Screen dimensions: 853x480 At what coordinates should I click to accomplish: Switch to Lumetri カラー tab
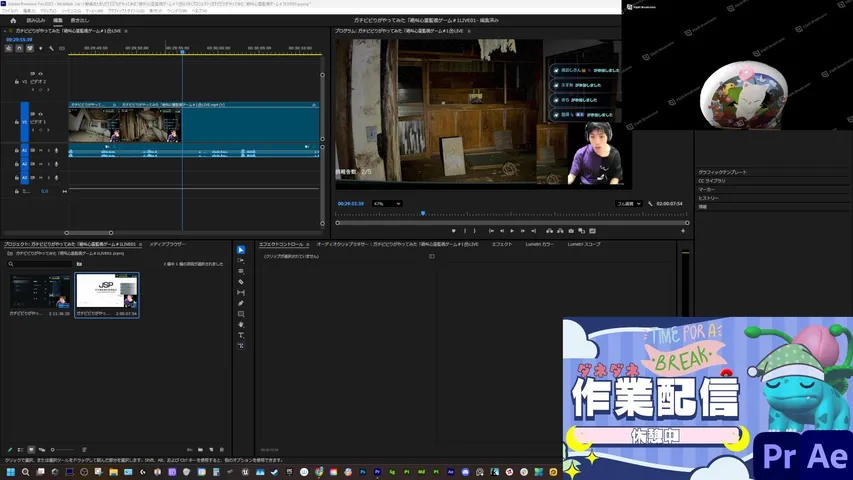(x=540, y=244)
